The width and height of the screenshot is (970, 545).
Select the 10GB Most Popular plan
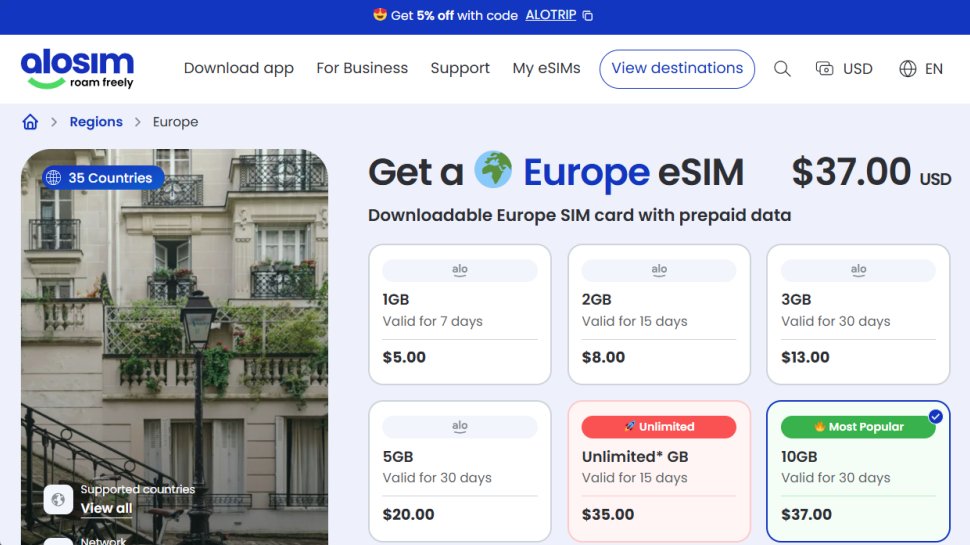coord(857,470)
